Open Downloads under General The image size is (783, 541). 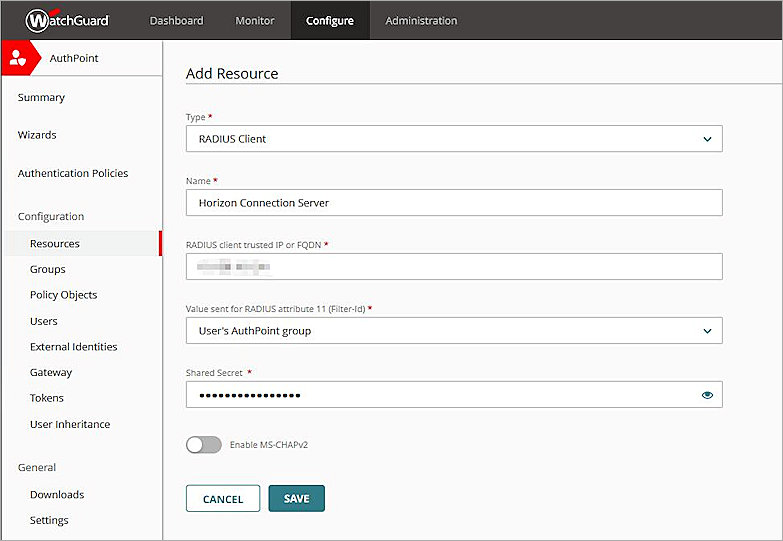[x=57, y=494]
